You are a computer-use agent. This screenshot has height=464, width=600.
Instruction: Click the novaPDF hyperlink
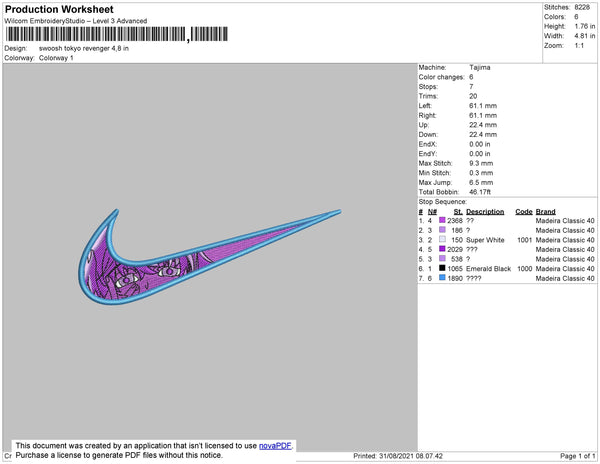coord(275,446)
